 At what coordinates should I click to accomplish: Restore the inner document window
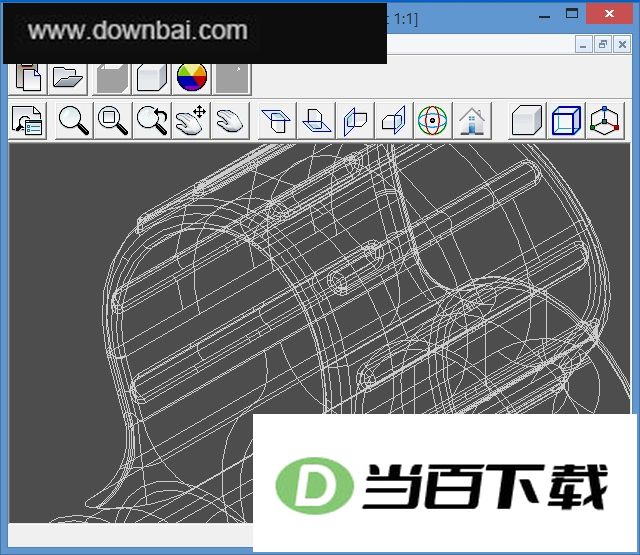pos(603,44)
